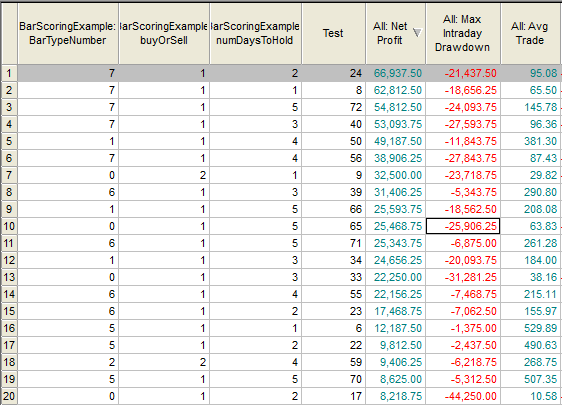The width and height of the screenshot is (562, 405).
Task: Click the Test cell with value 72
Action: pyautogui.click(x=333, y=108)
